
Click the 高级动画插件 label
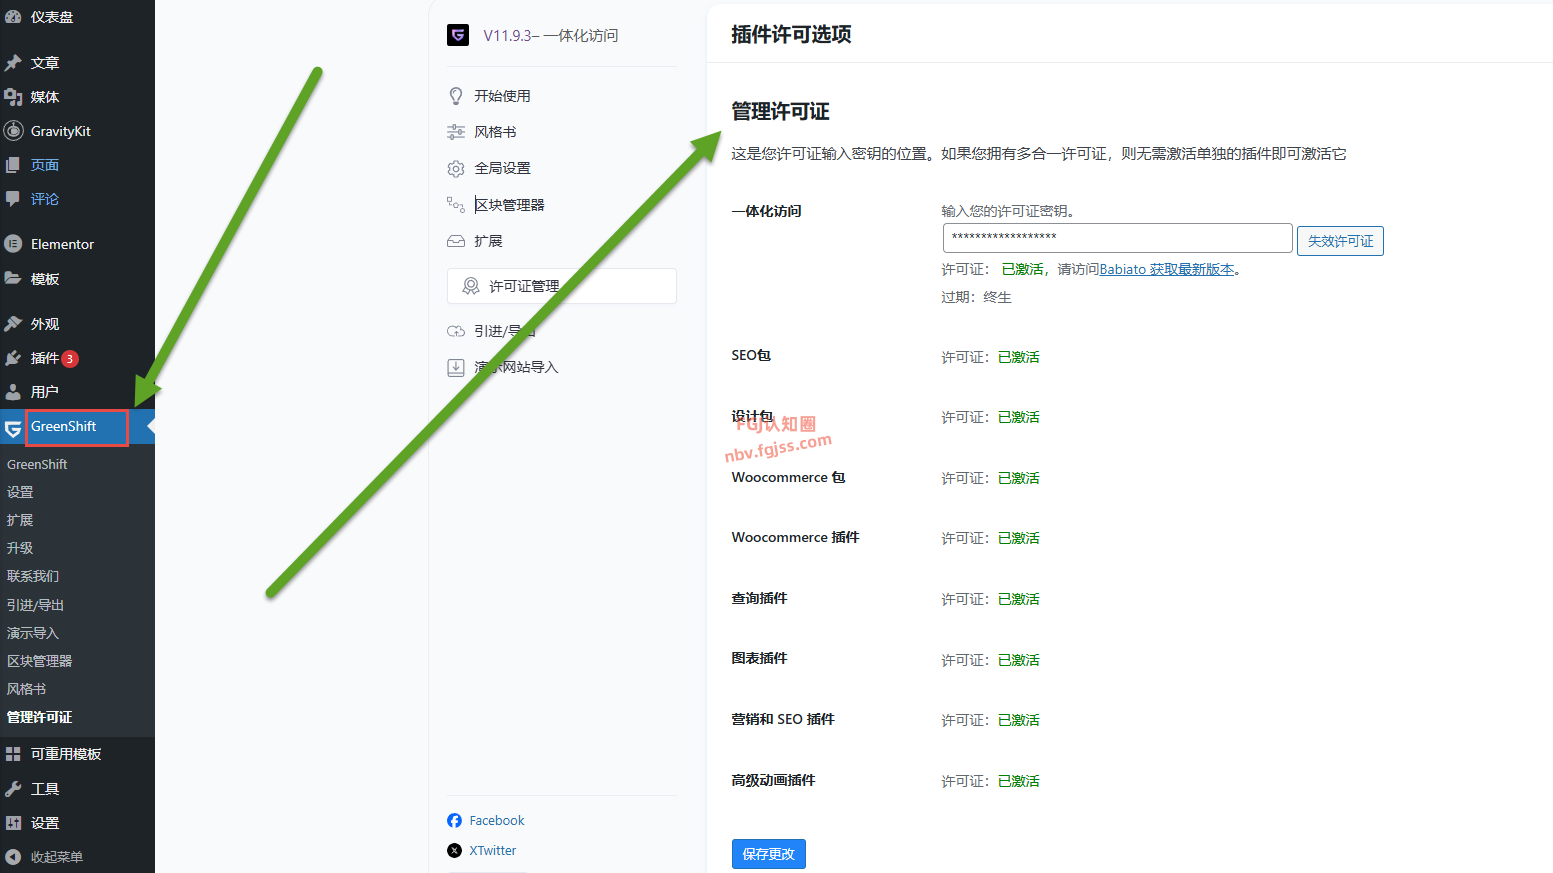coord(774,780)
